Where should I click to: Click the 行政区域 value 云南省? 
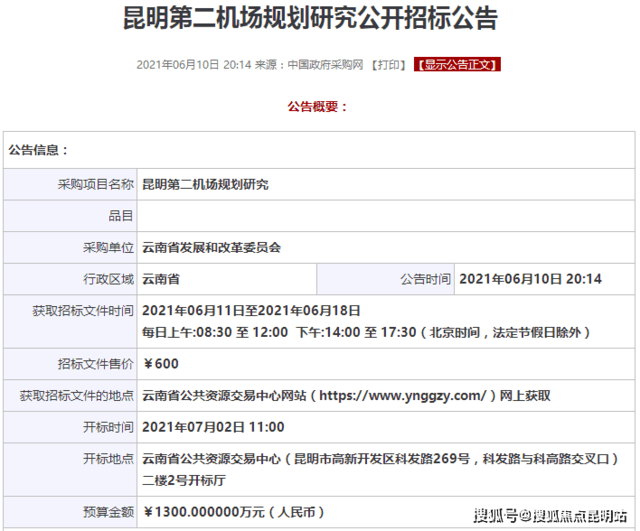[161, 279]
